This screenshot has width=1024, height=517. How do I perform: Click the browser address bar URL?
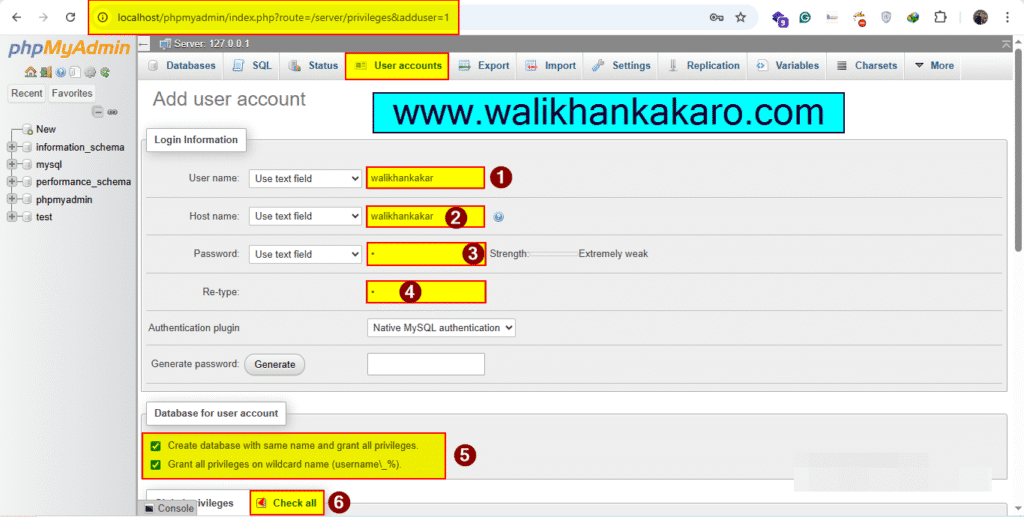pyautogui.click(x=283, y=18)
